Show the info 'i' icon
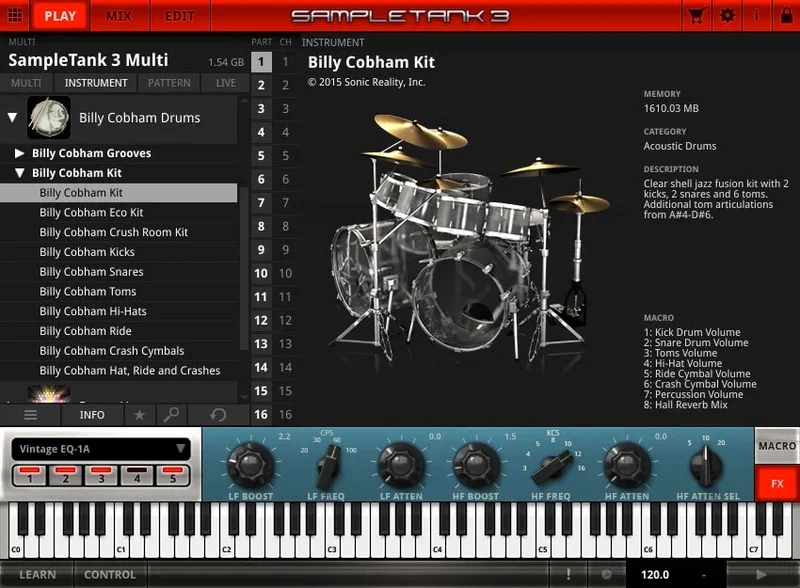 [756, 16]
